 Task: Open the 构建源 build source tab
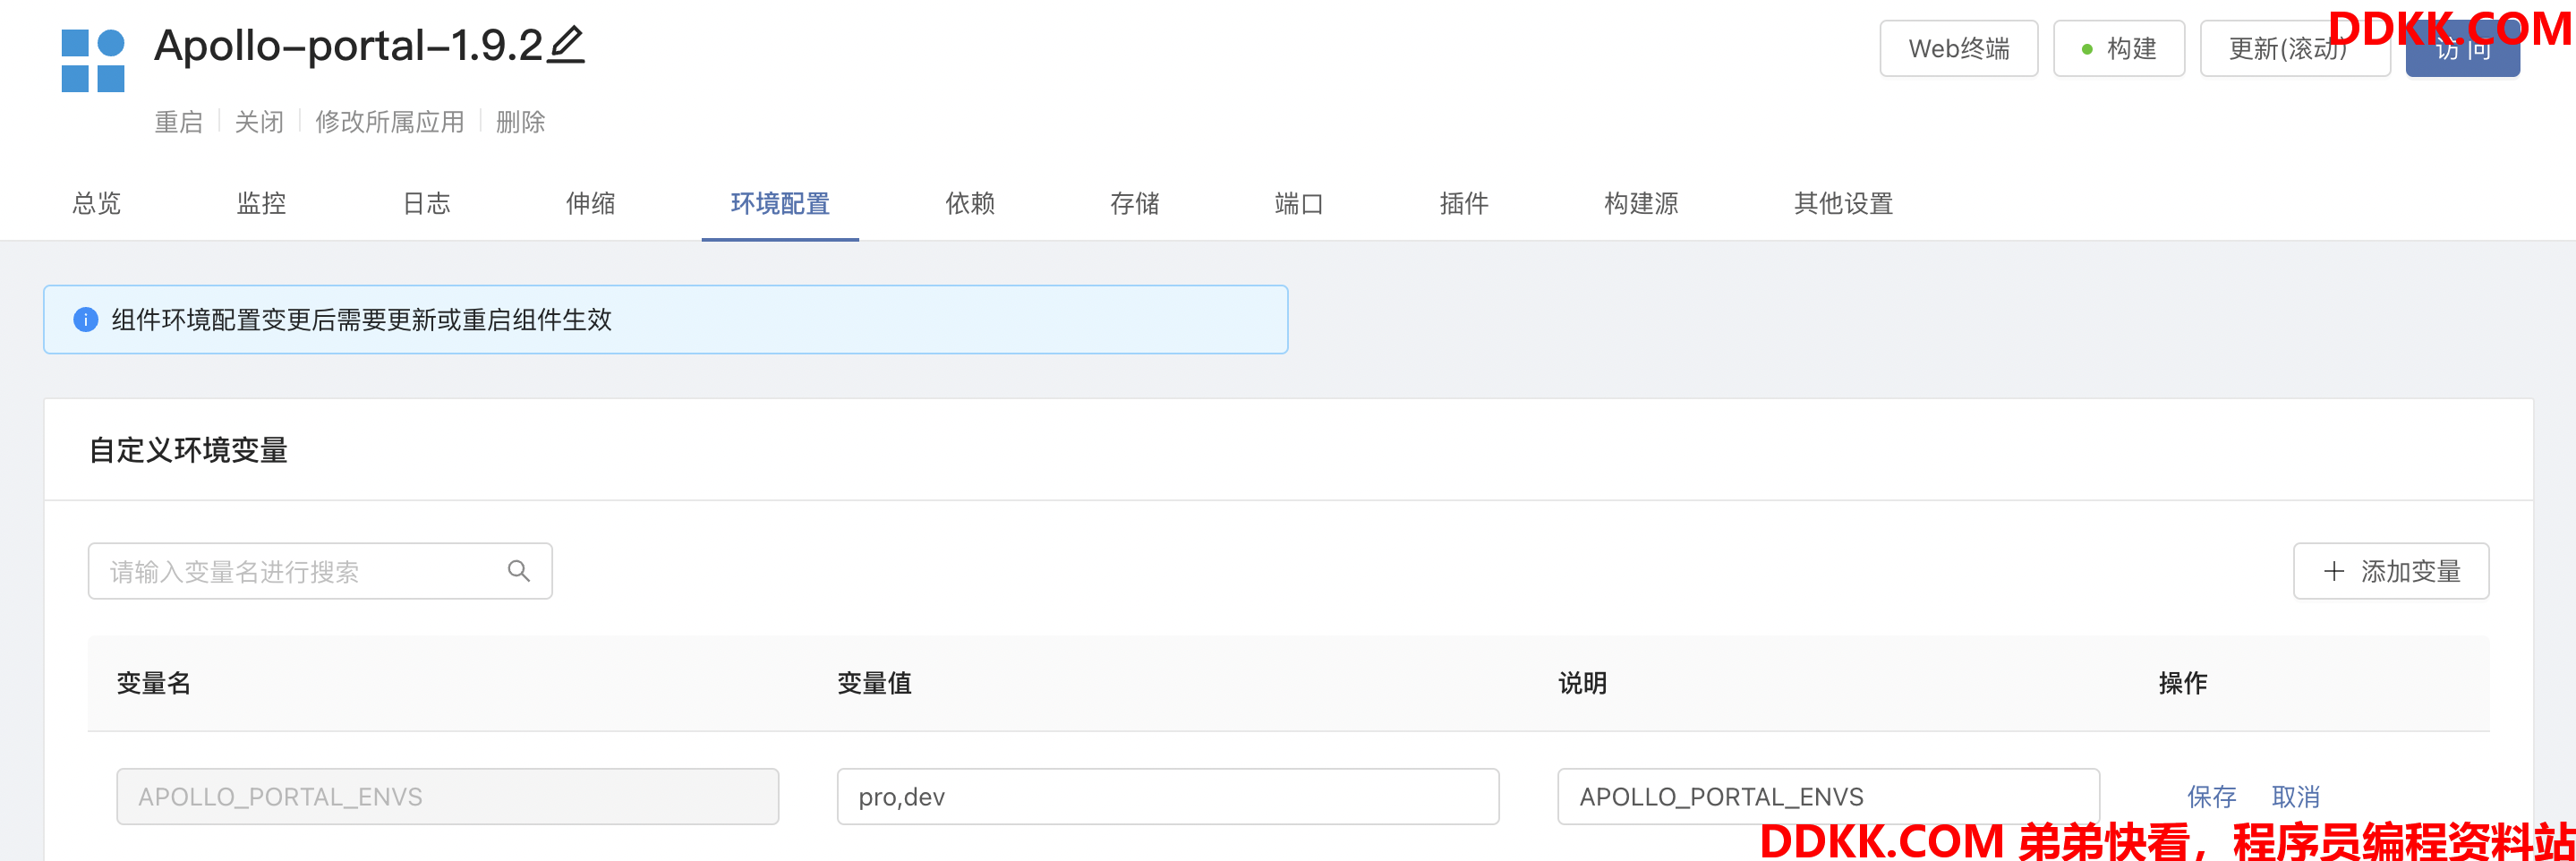click(x=1641, y=203)
